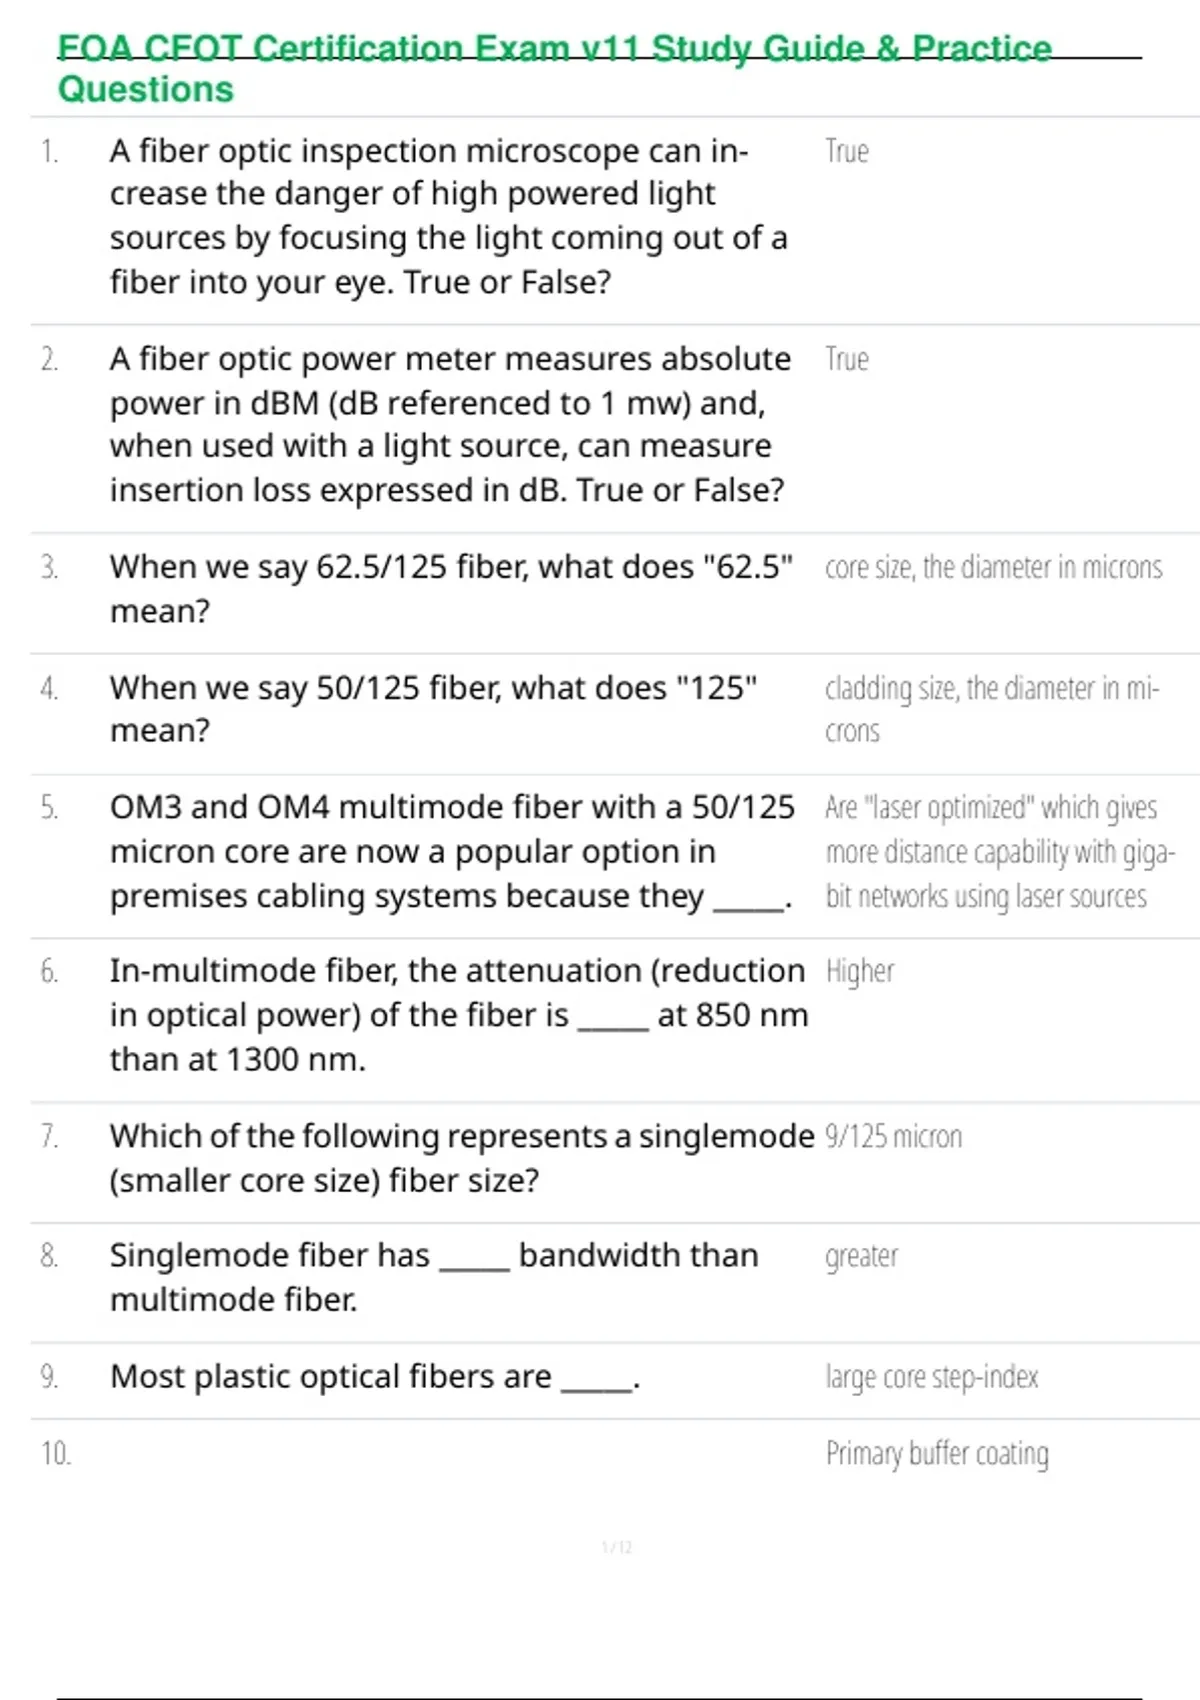Click the question asking what "62.5" means
Viewport: 1200px width, 1700px height.
451,588
